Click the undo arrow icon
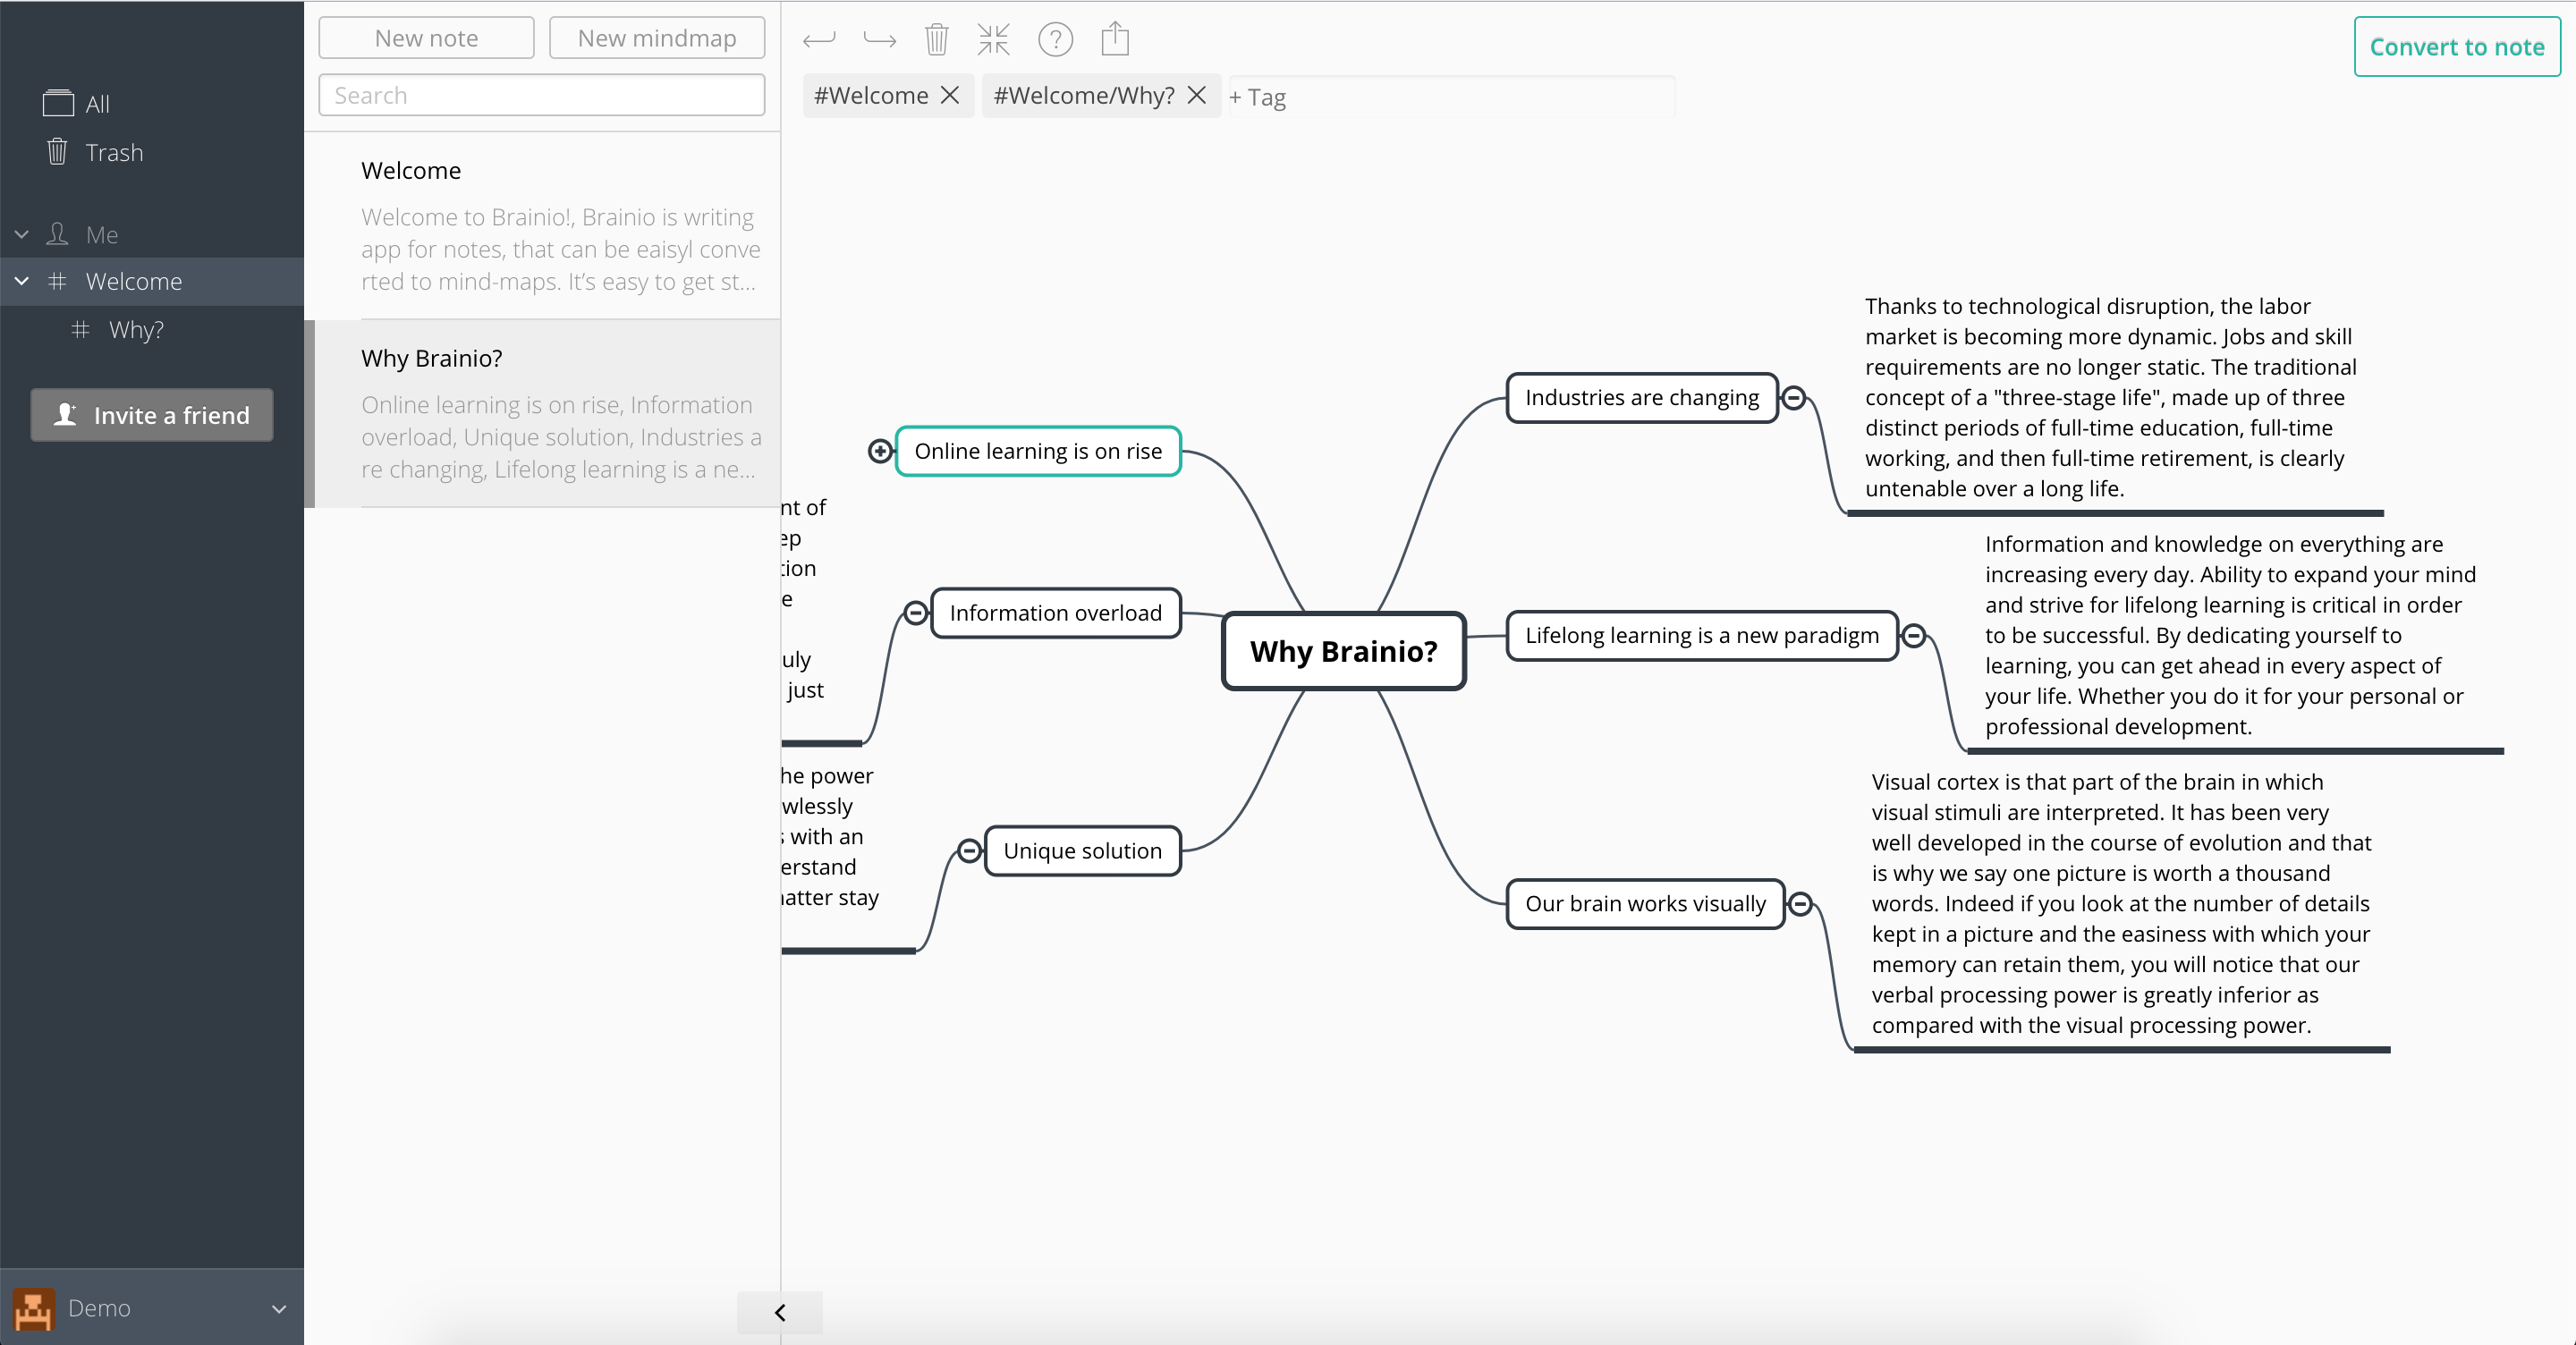2576x1345 pixels. 819,40
